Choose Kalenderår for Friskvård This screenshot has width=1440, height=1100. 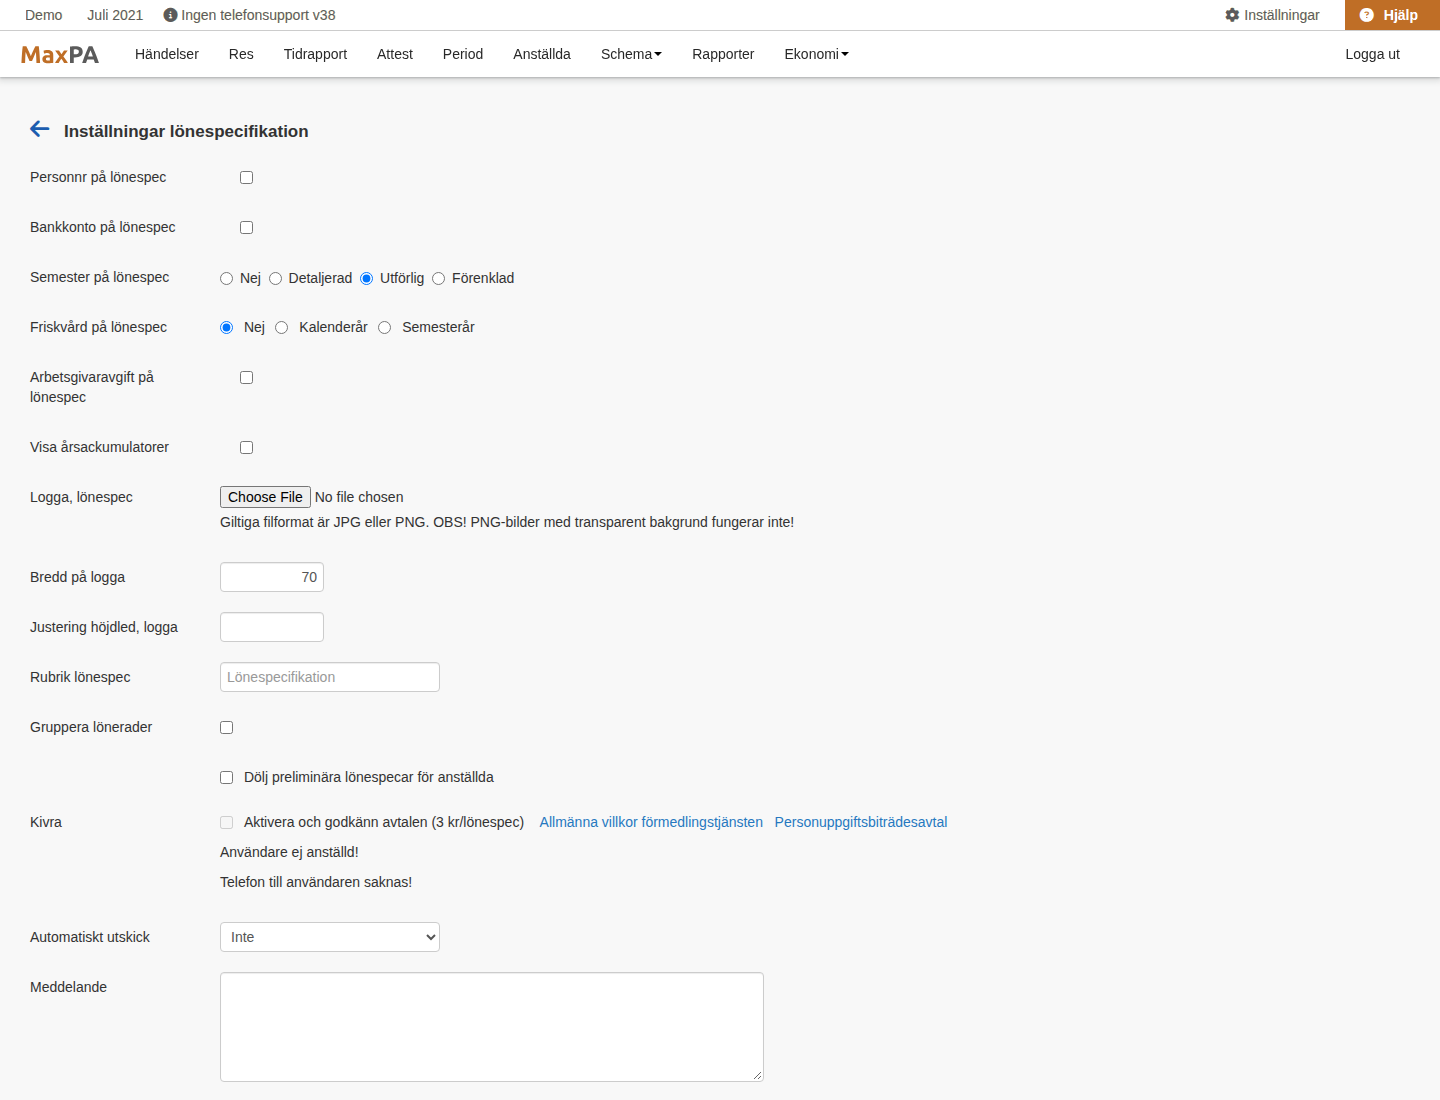coord(281,327)
